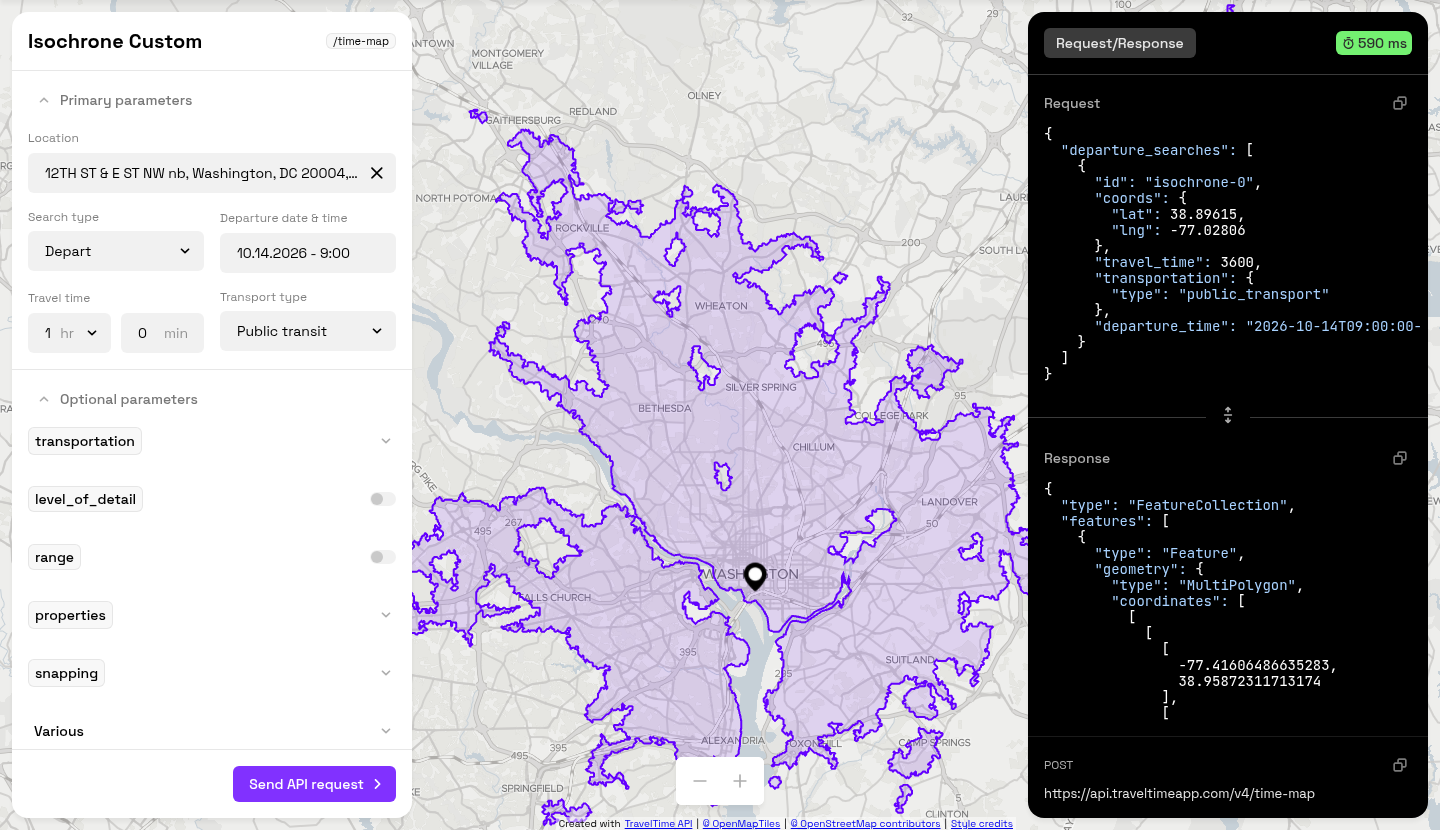Open the OpenMapTiles attribution link

click(x=741, y=824)
